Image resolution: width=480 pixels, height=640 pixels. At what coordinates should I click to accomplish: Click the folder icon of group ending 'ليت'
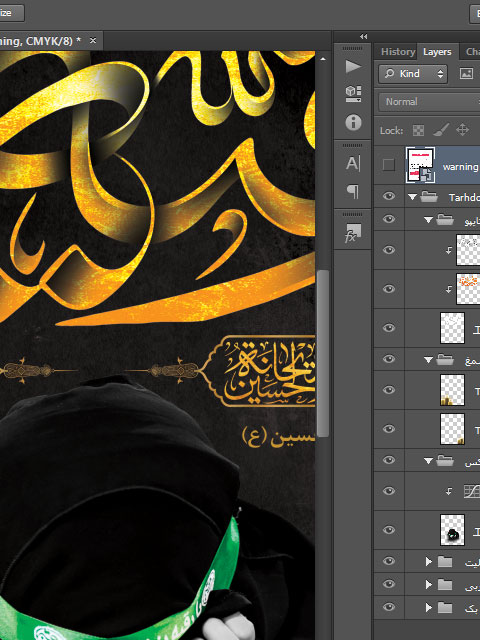point(445,562)
